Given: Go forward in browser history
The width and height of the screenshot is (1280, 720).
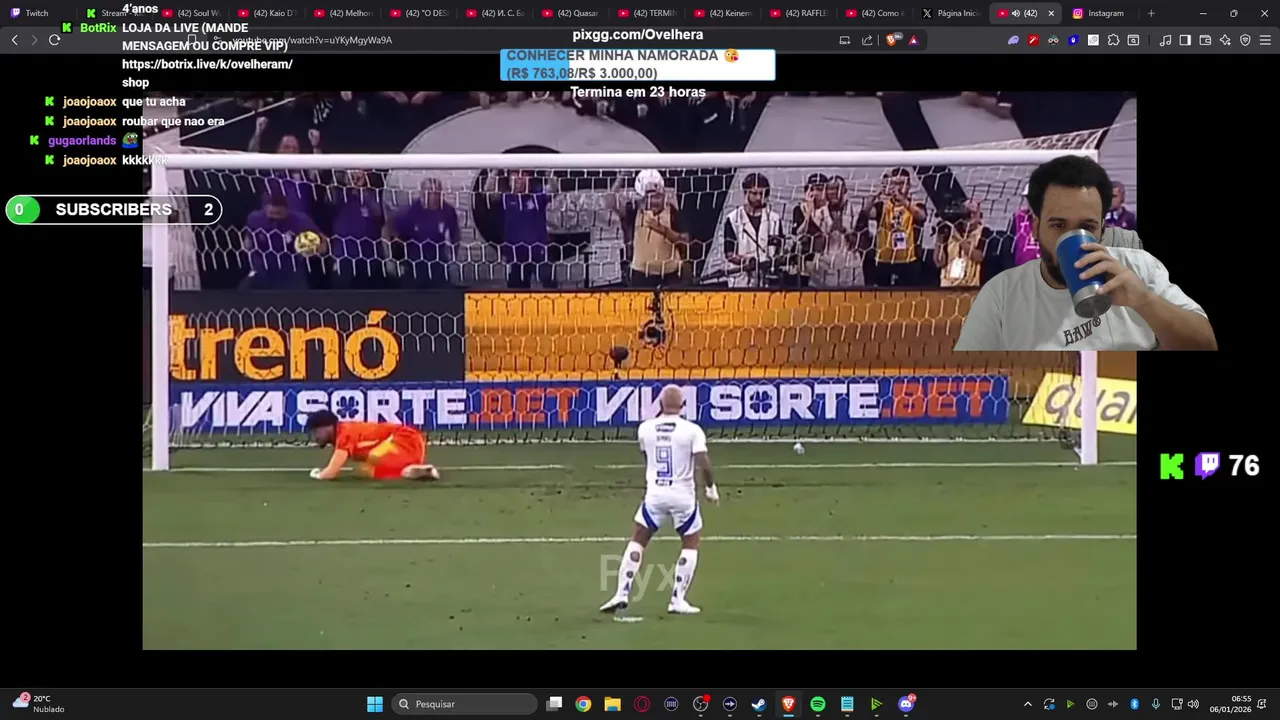Looking at the screenshot, I should [34, 40].
